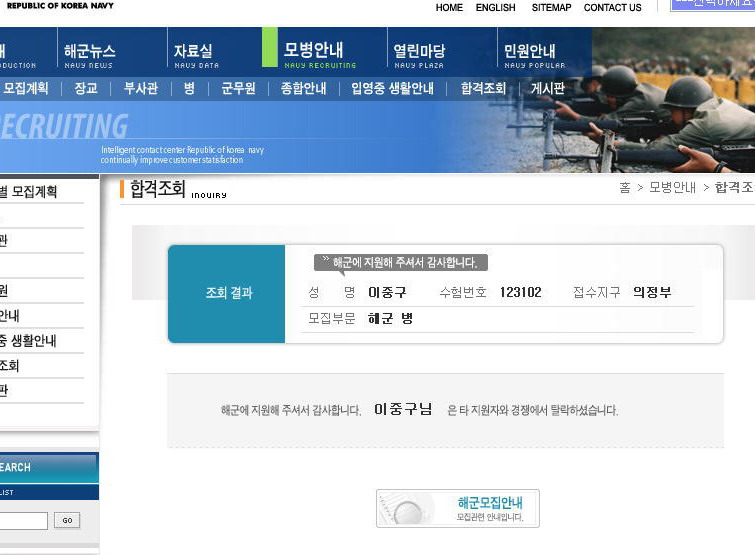Select the 모병안내 Navy Recruiting tab
The height and width of the screenshot is (555, 755).
pyautogui.click(x=315, y=53)
